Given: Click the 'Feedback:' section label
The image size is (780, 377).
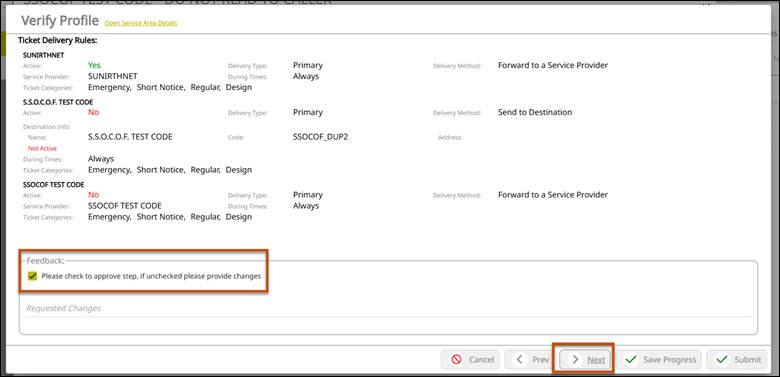Looking at the screenshot, I should point(45,261).
